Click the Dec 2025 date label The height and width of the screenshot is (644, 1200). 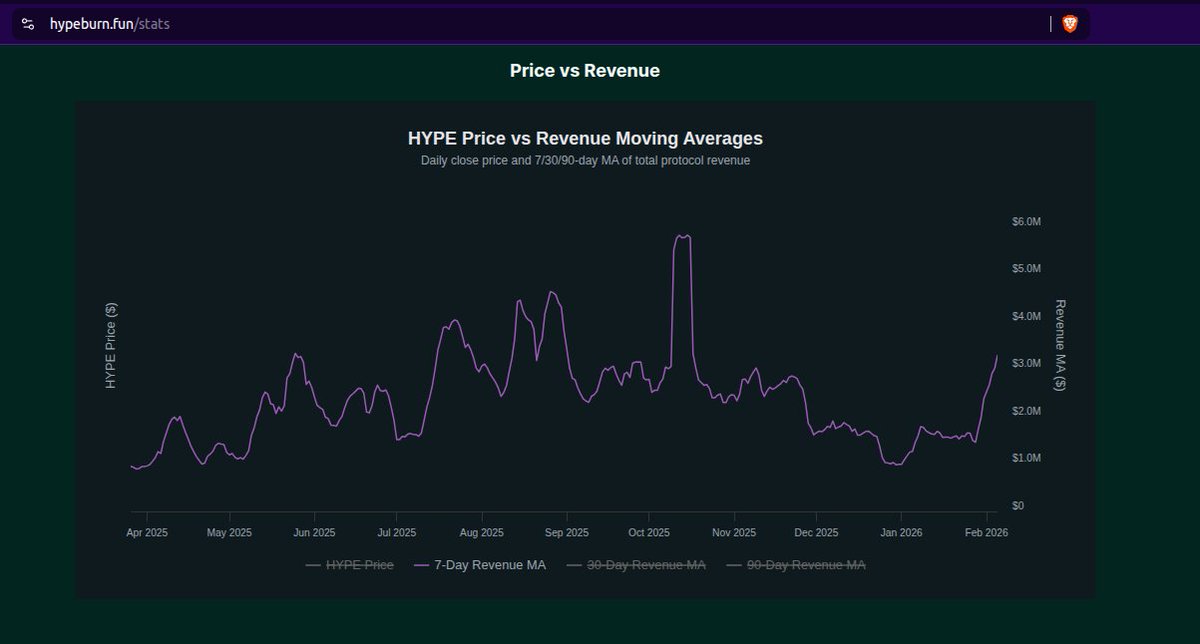[817, 532]
